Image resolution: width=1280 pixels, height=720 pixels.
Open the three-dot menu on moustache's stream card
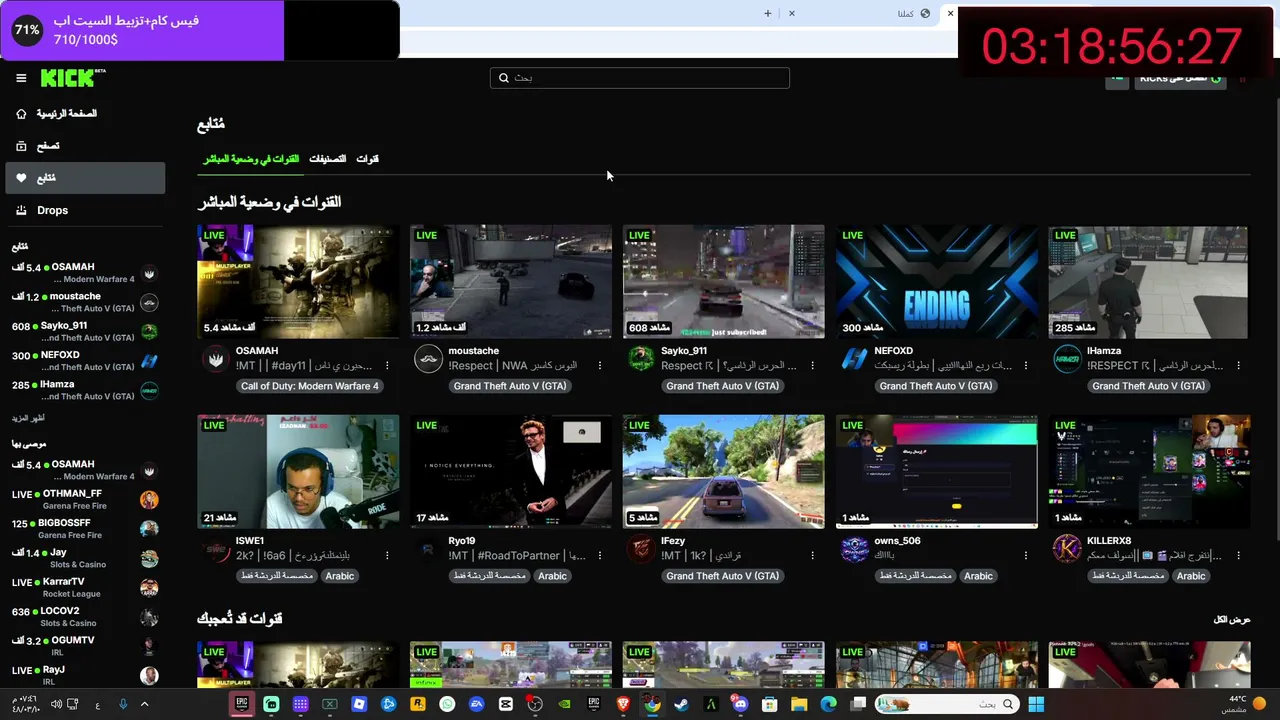coord(600,366)
